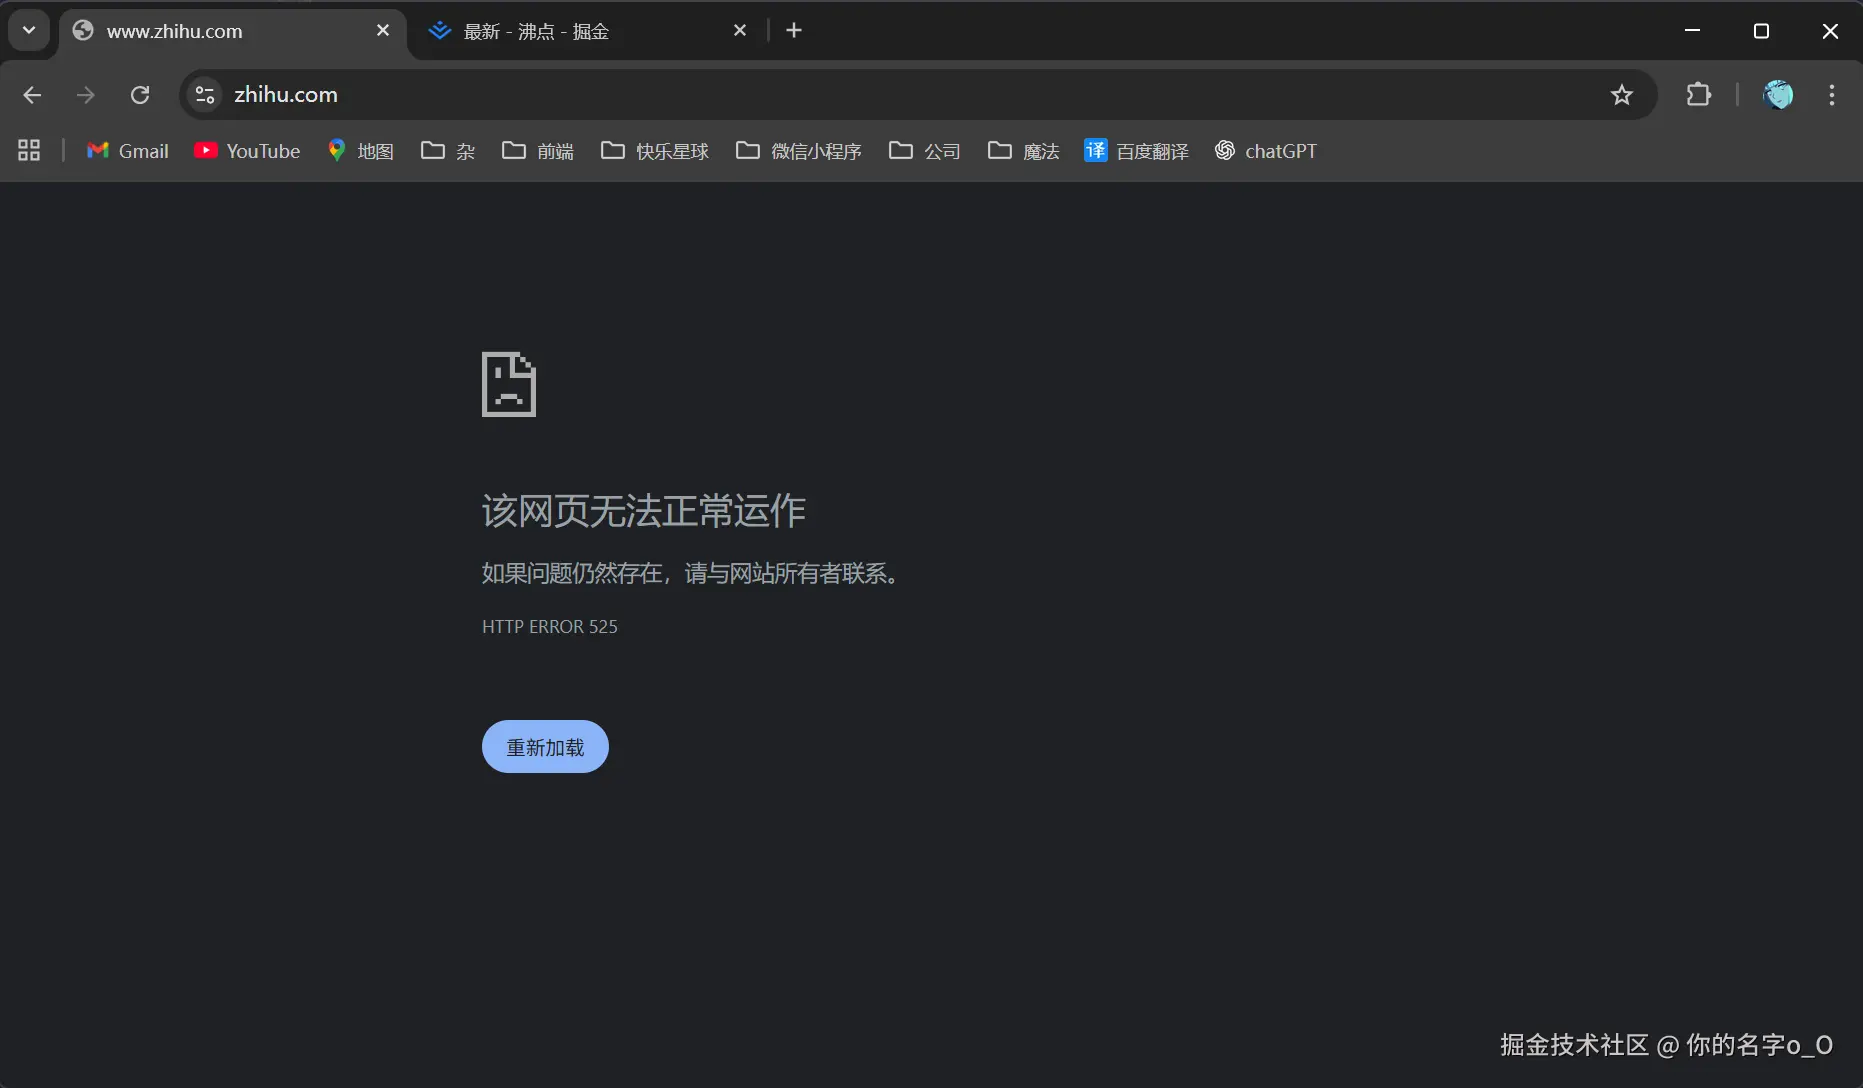Click the profile avatar icon
Viewport: 1863px width, 1088px height.
click(x=1778, y=95)
